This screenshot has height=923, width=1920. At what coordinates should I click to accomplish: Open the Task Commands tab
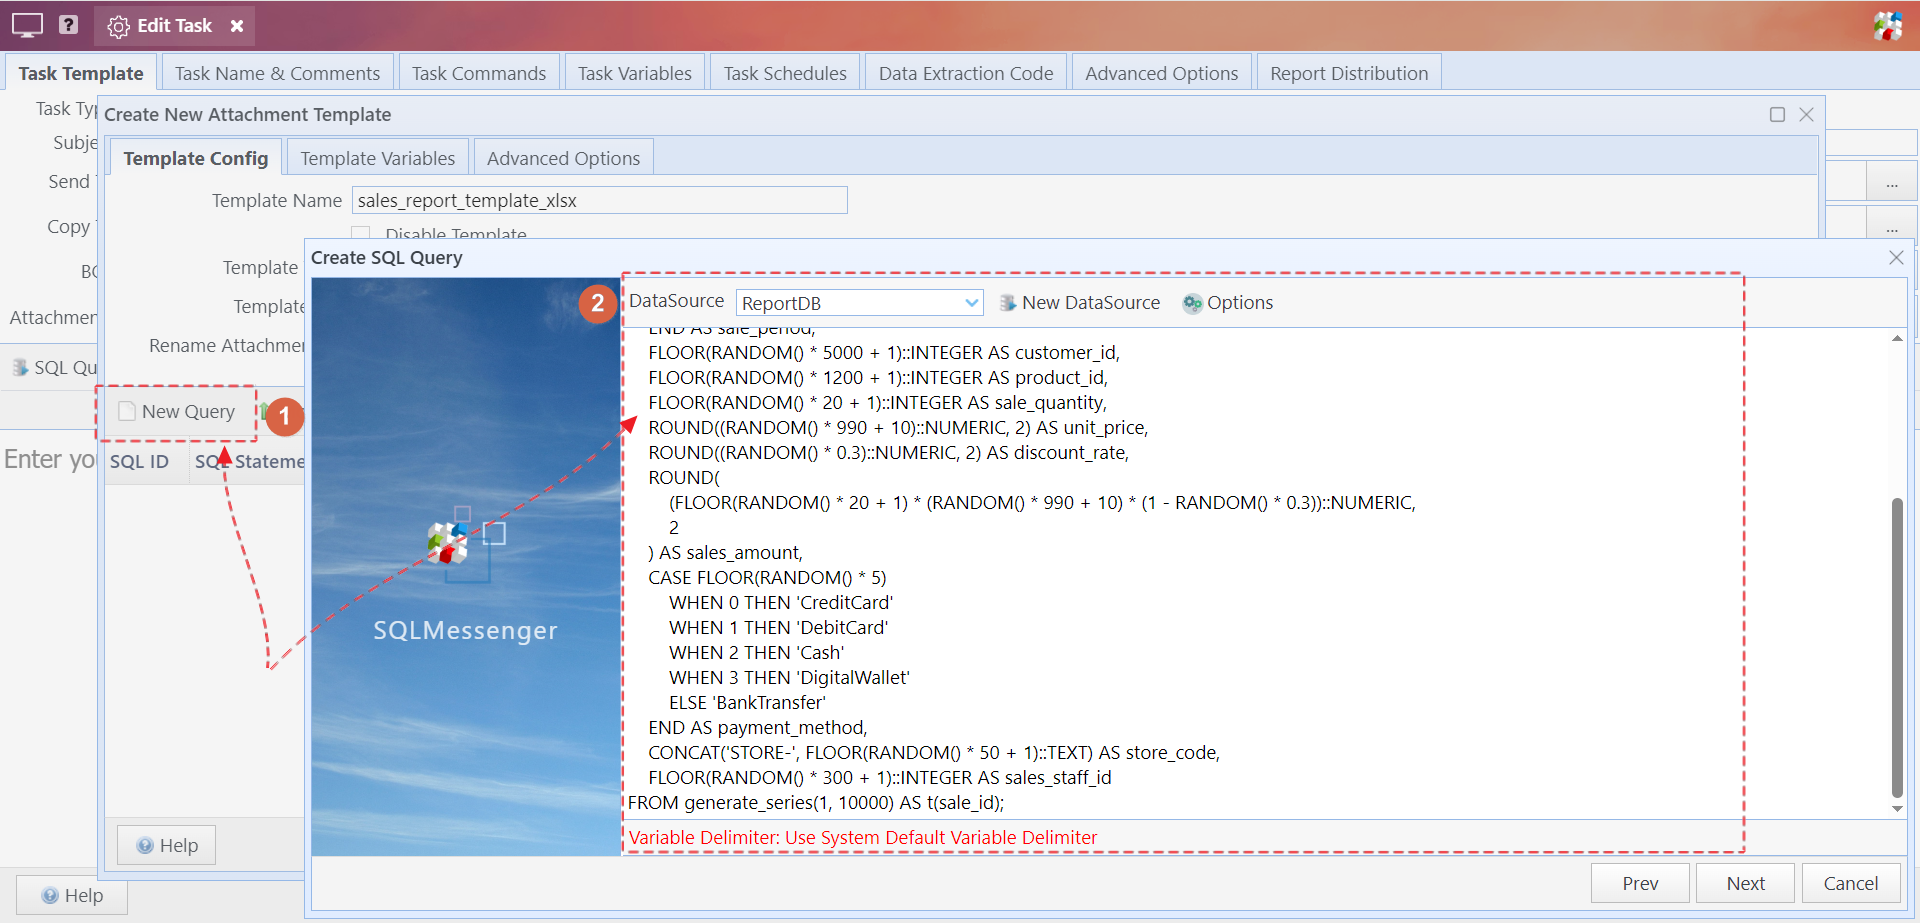click(x=479, y=73)
